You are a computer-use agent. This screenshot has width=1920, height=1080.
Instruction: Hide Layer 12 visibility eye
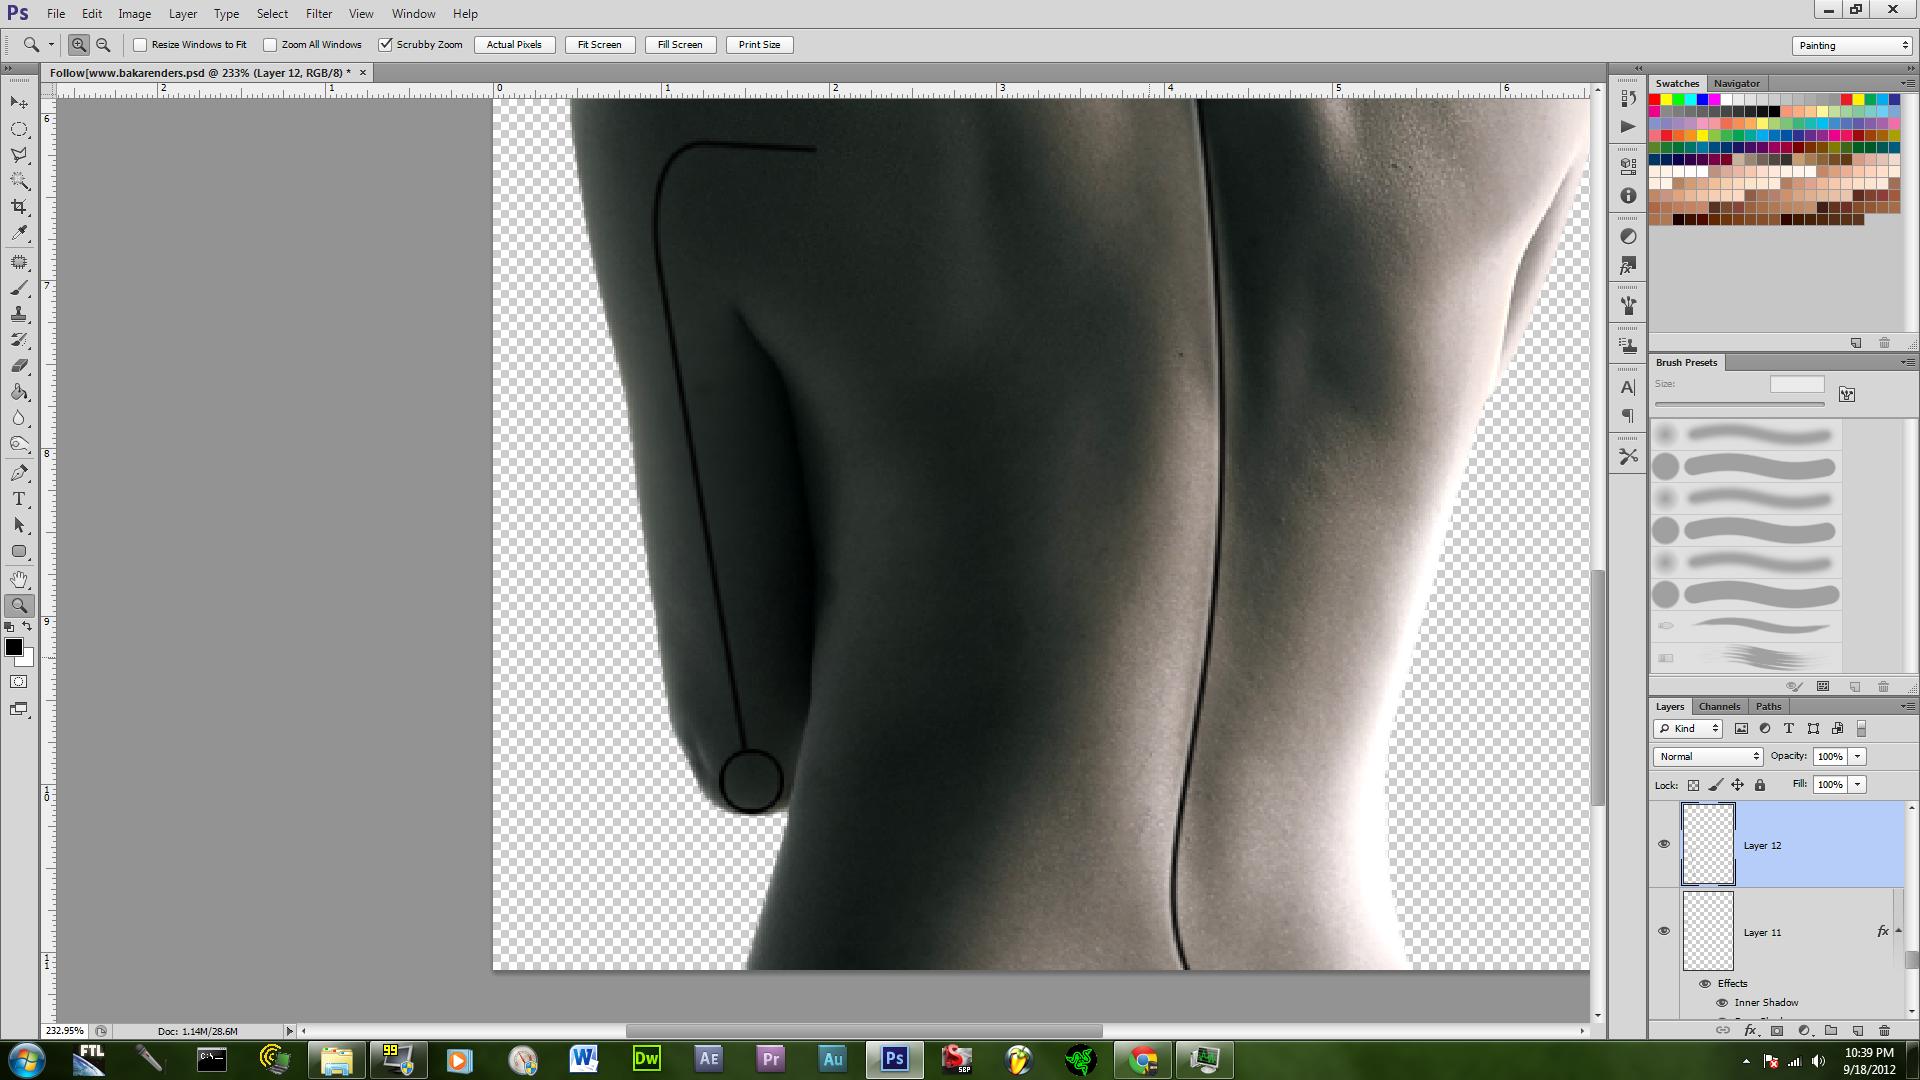click(1664, 844)
